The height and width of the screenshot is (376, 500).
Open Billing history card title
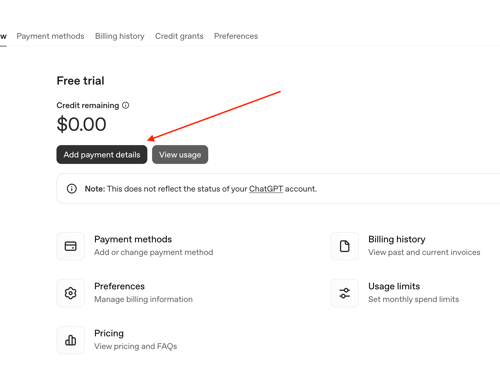(x=397, y=239)
